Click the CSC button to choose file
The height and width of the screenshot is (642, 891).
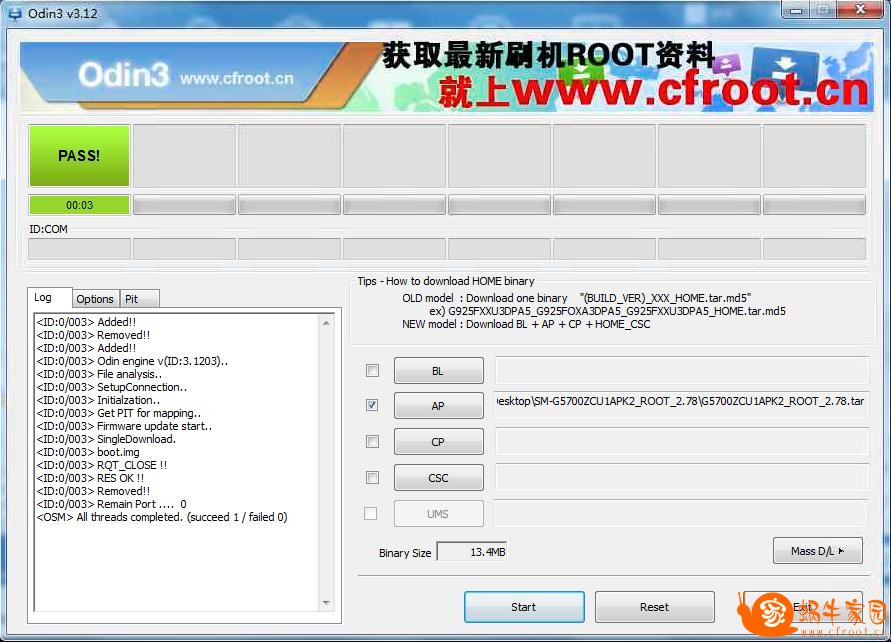pyautogui.click(x=439, y=478)
